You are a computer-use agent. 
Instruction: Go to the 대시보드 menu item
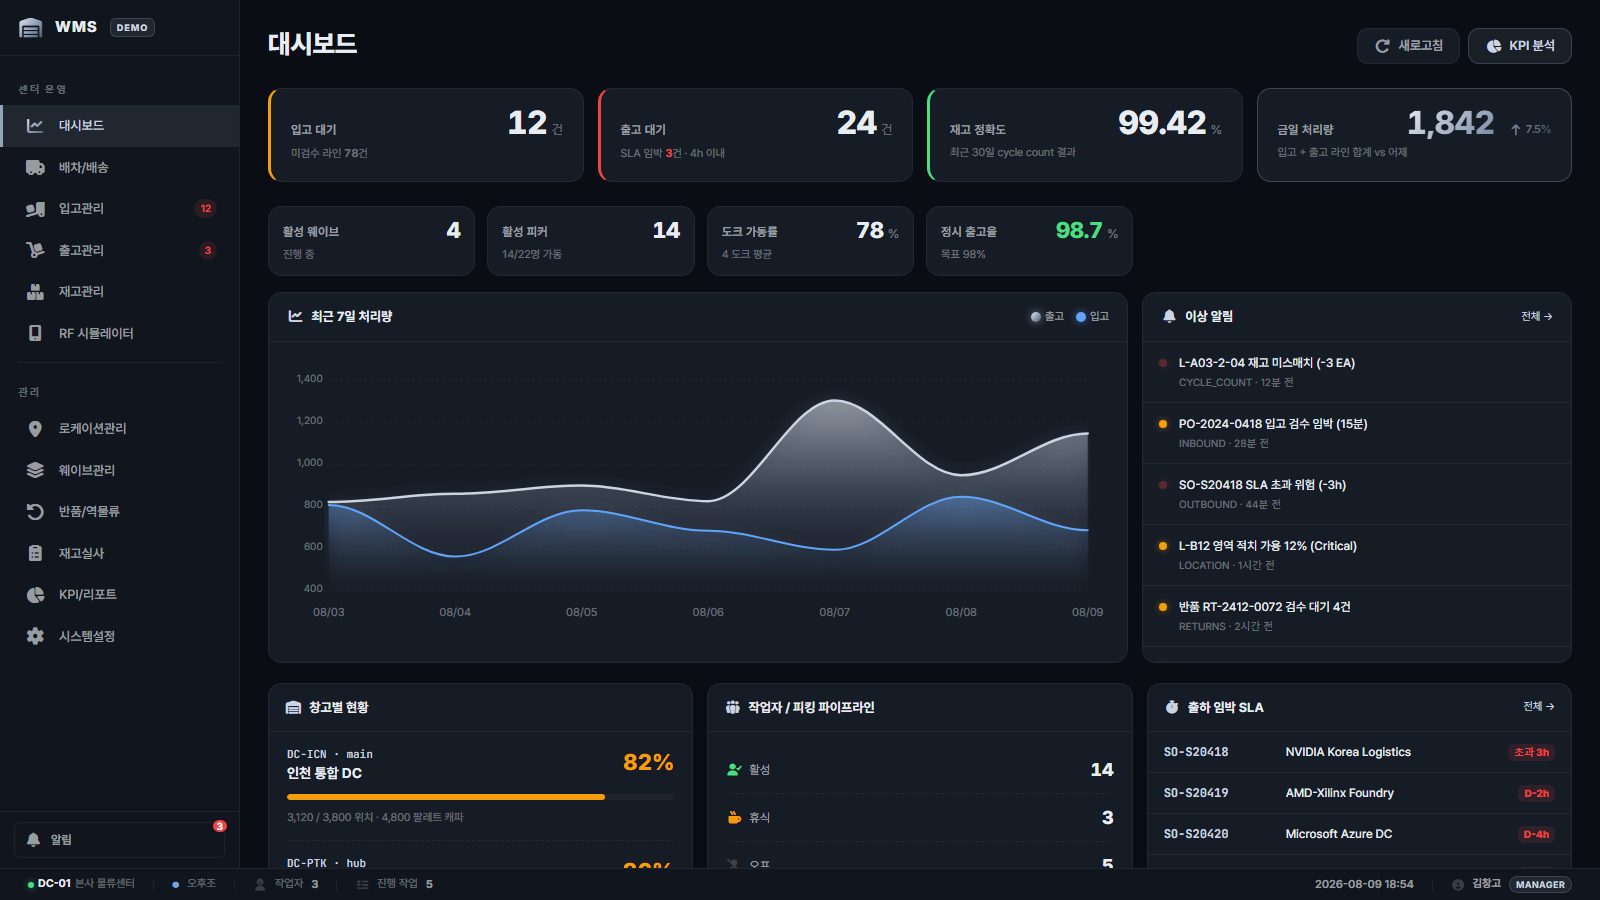tap(120, 126)
